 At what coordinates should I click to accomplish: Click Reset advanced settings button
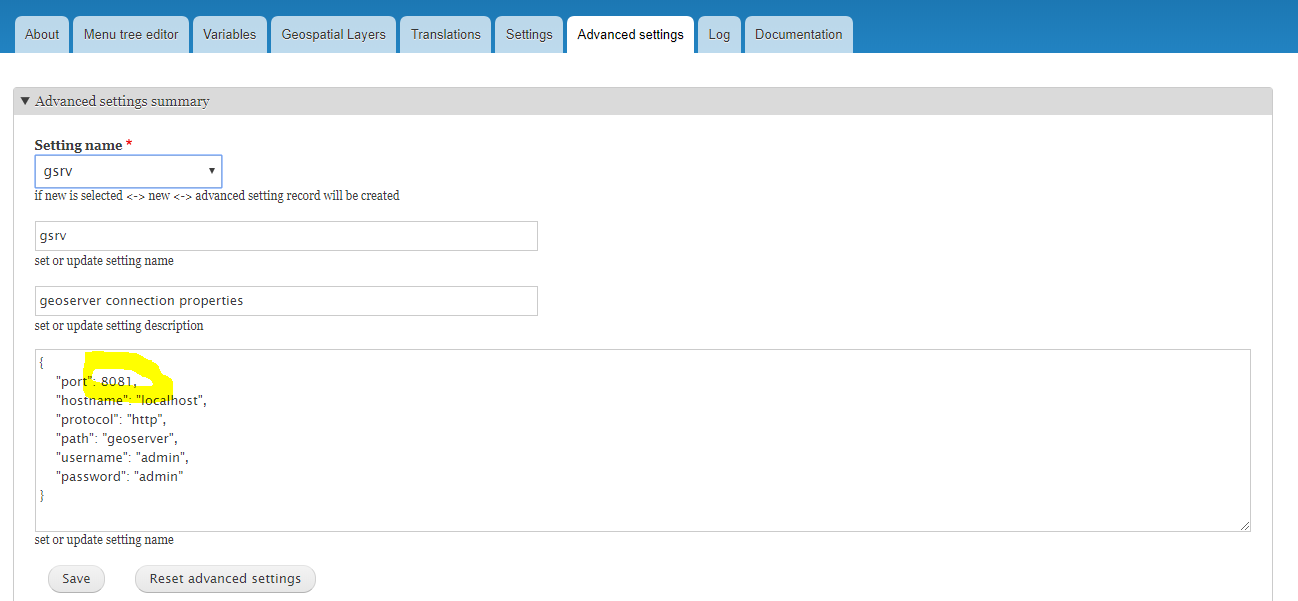click(225, 579)
